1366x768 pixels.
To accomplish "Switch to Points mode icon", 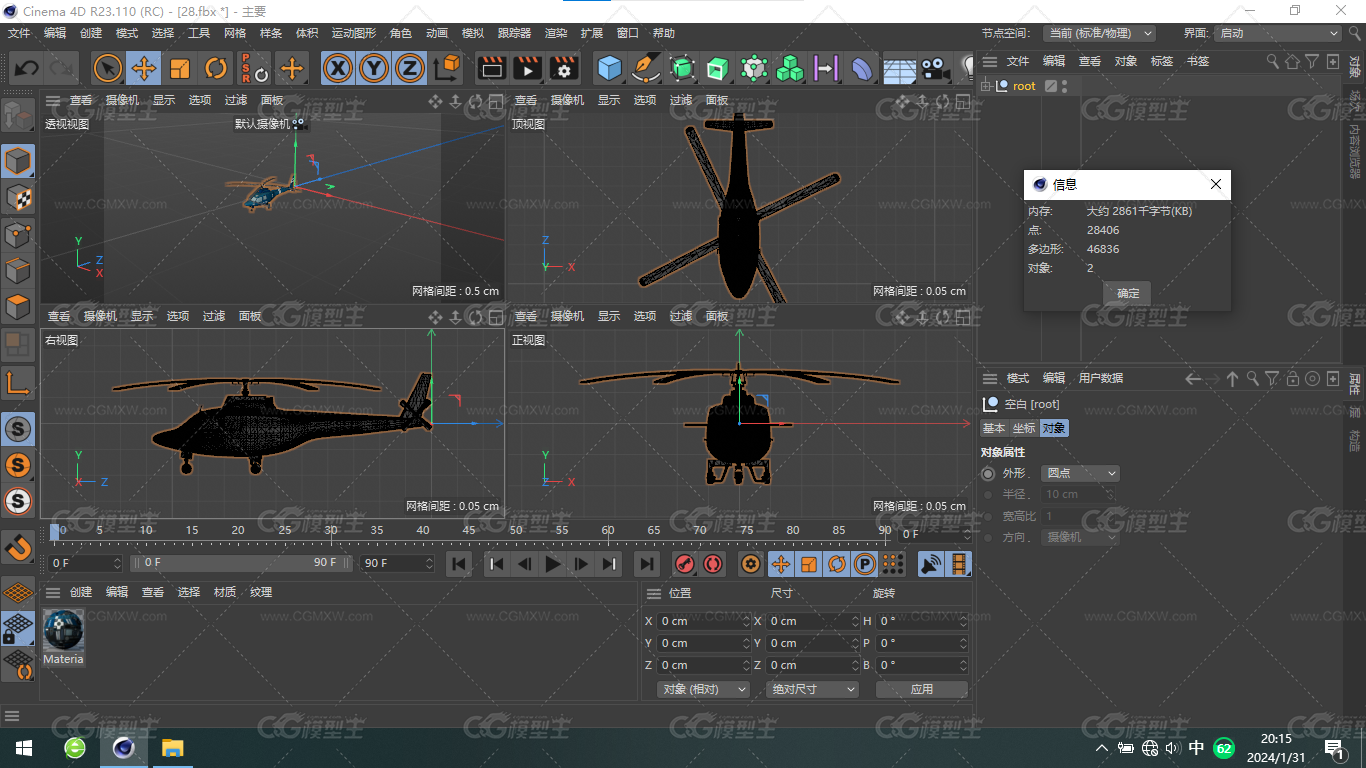I will click(18, 234).
